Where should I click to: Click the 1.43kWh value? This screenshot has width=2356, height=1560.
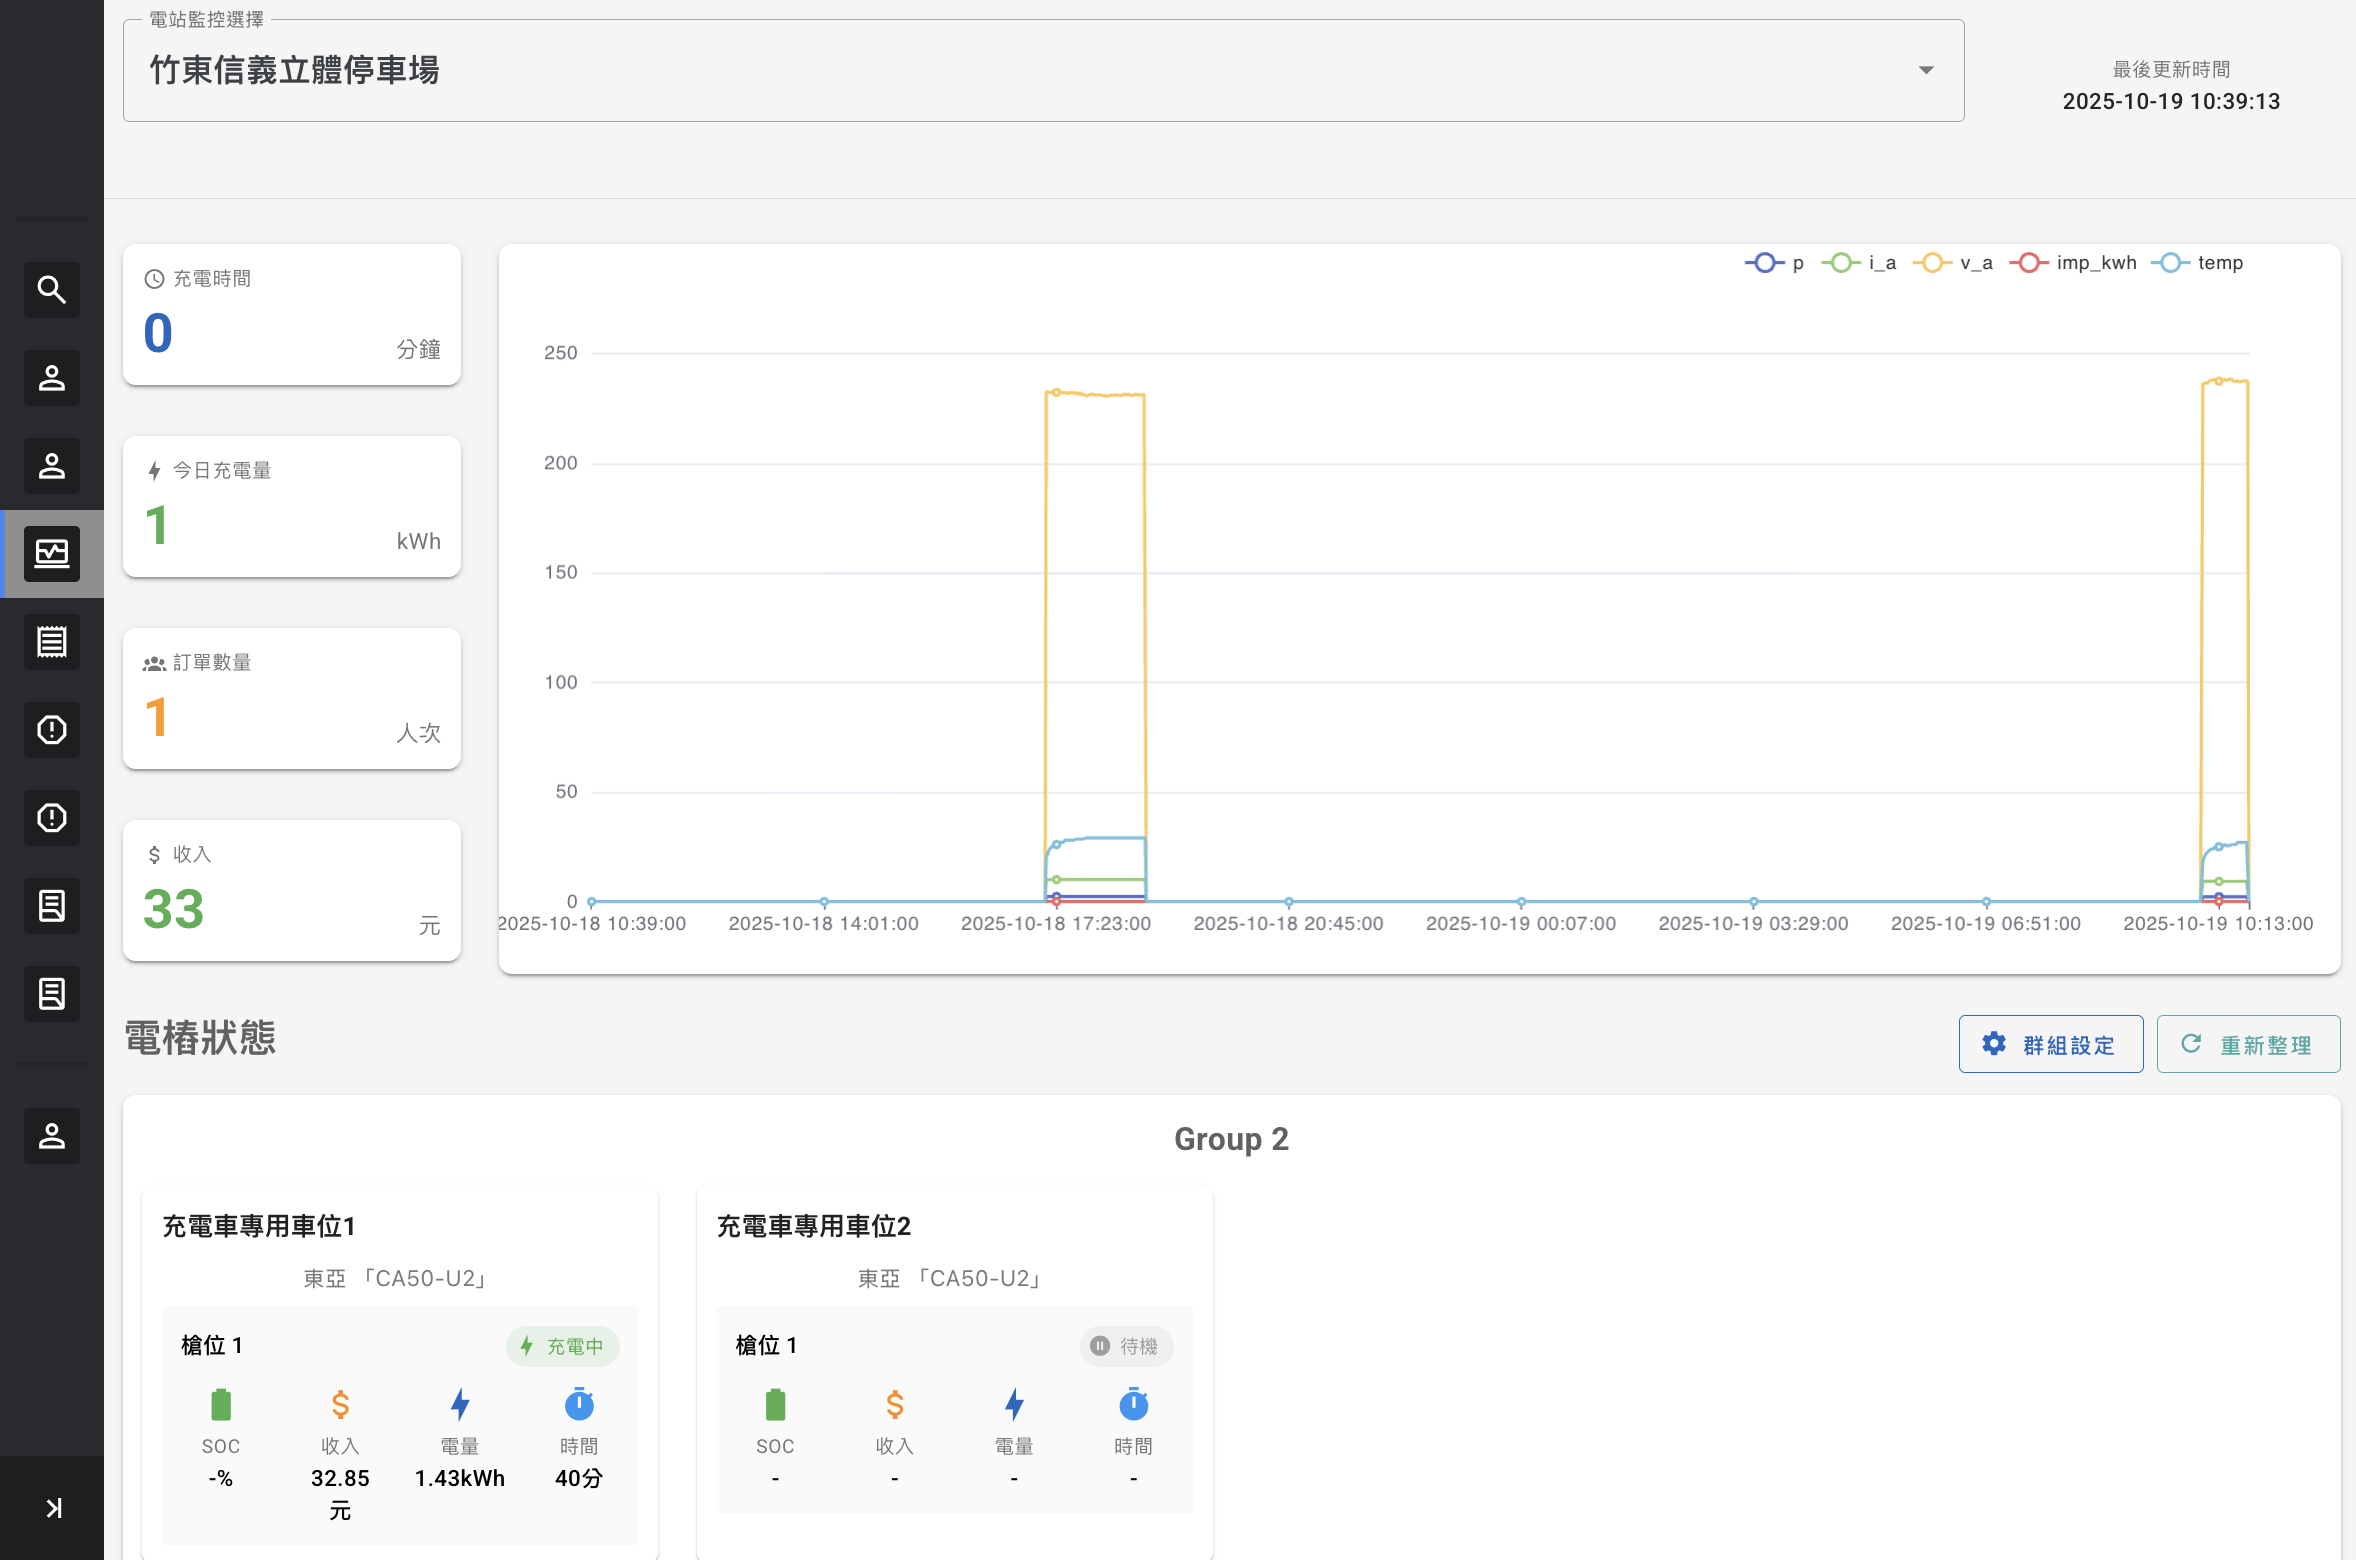(x=460, y=1478)
